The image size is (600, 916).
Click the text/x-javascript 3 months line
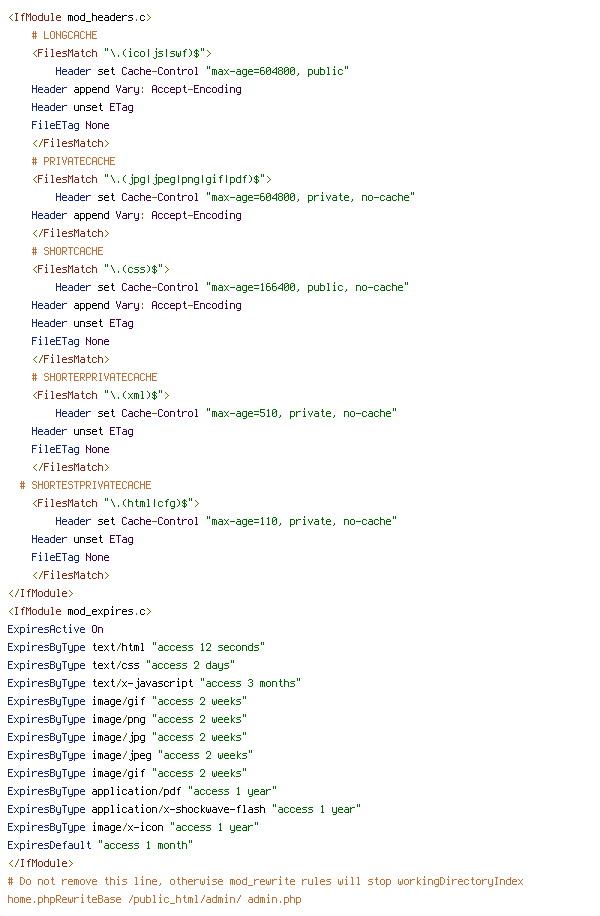tap(154, 683)
